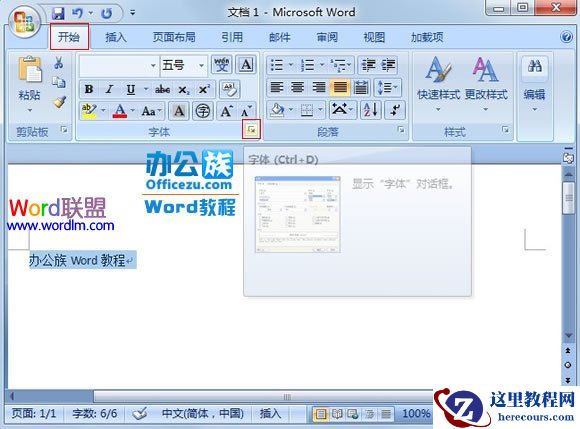Pick text highlight color

point(89,111)
